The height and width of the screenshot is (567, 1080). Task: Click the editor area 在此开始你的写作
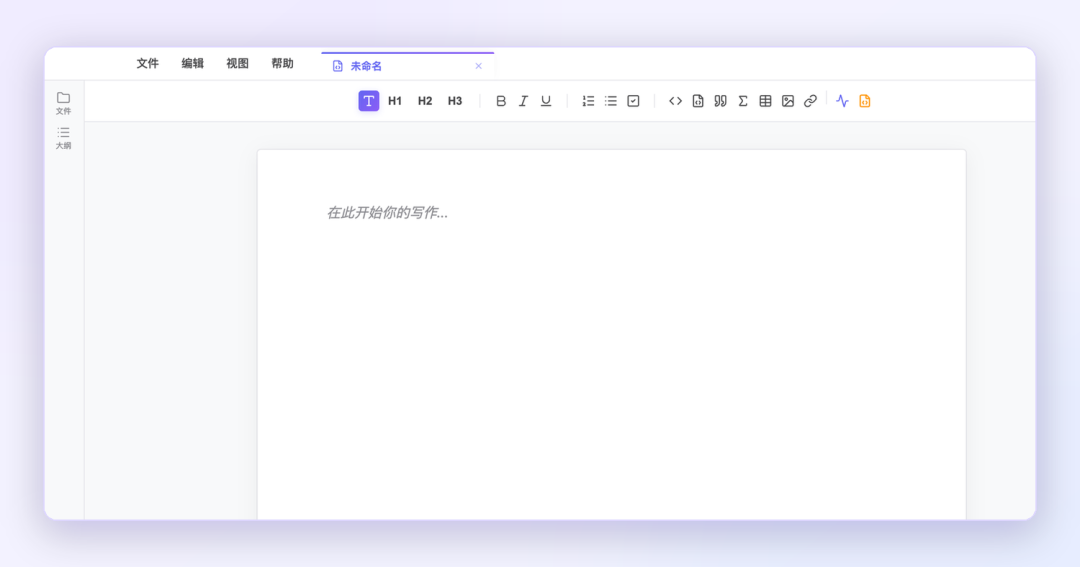point(387,213)
